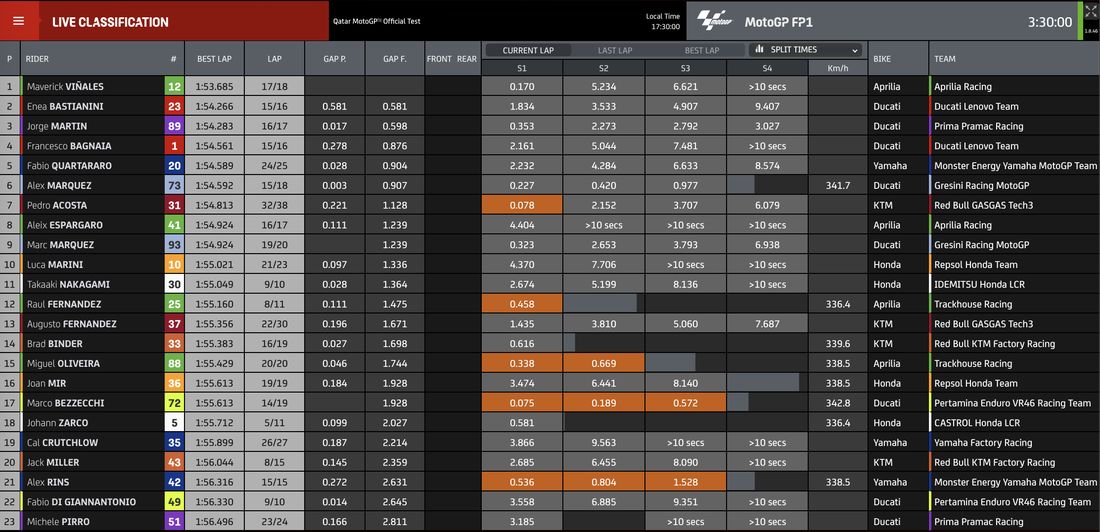This screenshot has height=532, width=1100.
Task: Sort by the Best Lap column header
Action: tap(215, 59)
